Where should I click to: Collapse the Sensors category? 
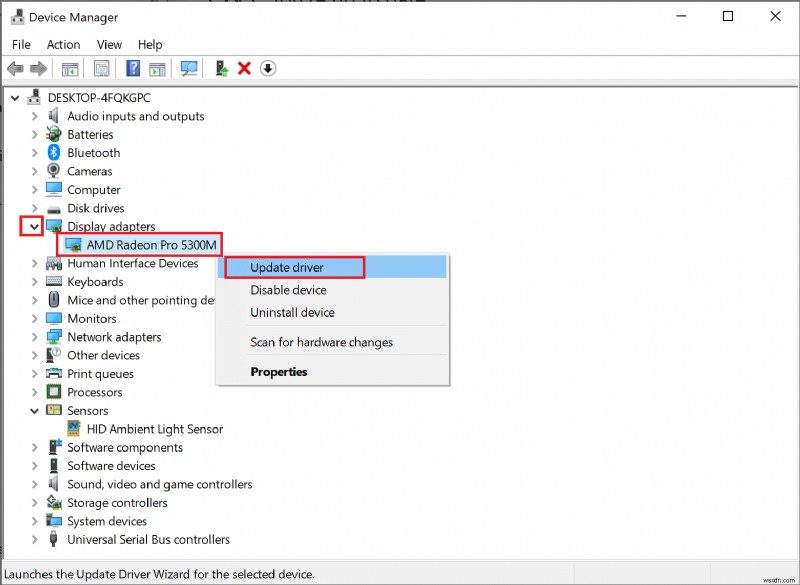click(35, 411)
